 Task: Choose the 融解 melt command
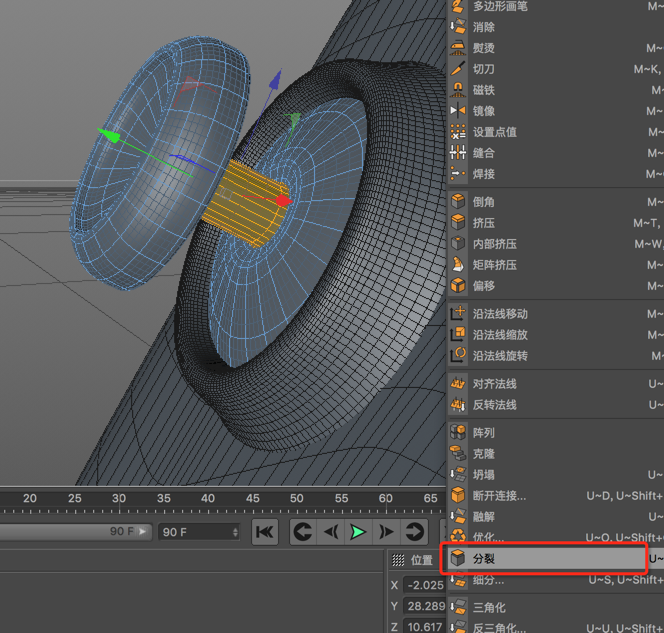(x=556, y=517)
